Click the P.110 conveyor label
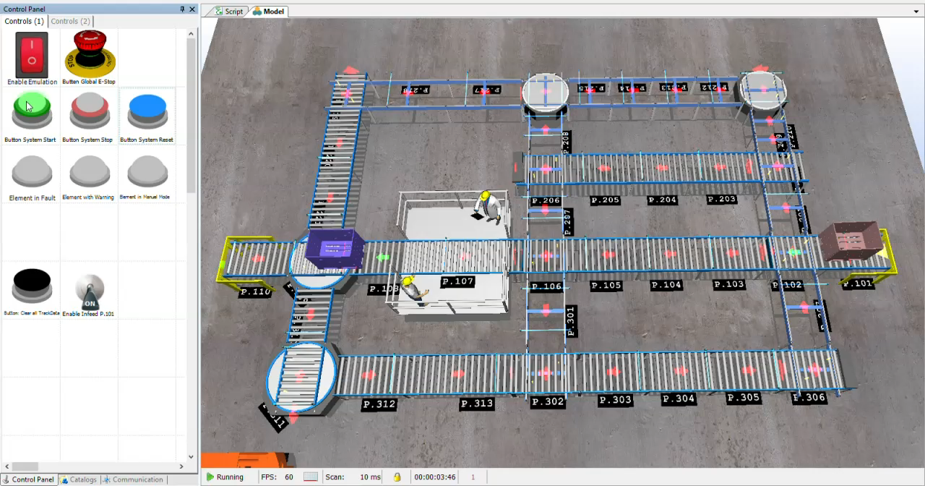Viewport: 925px width, 486px height. tap(255, 291)
